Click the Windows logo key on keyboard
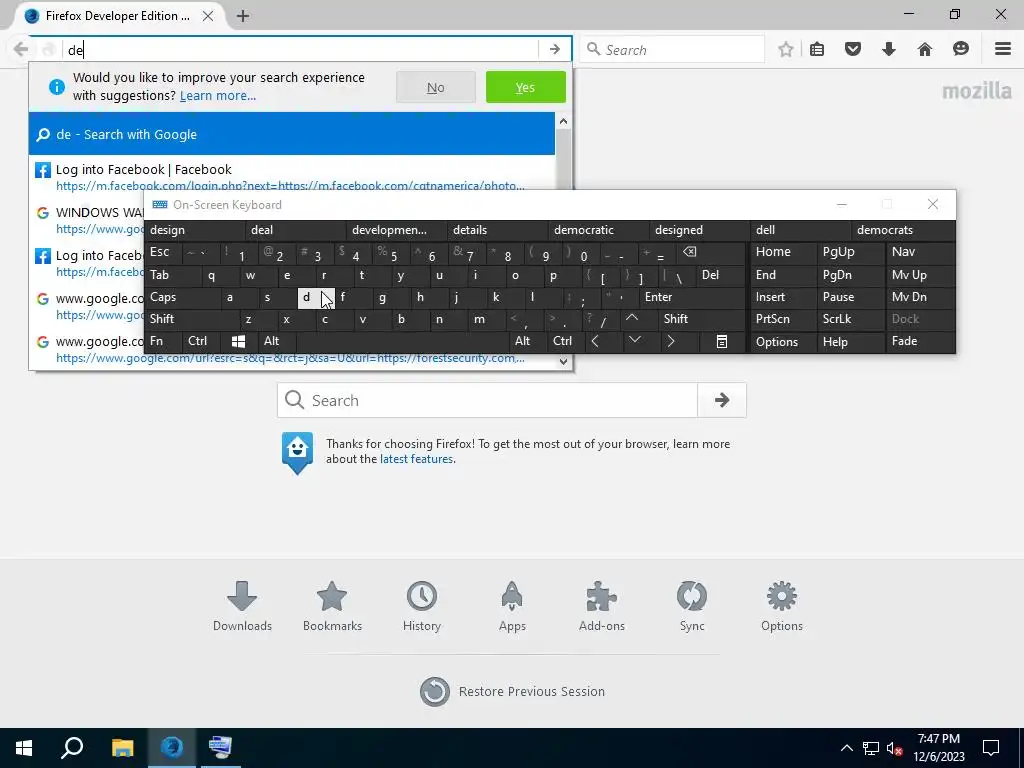 tap(238, 342)
